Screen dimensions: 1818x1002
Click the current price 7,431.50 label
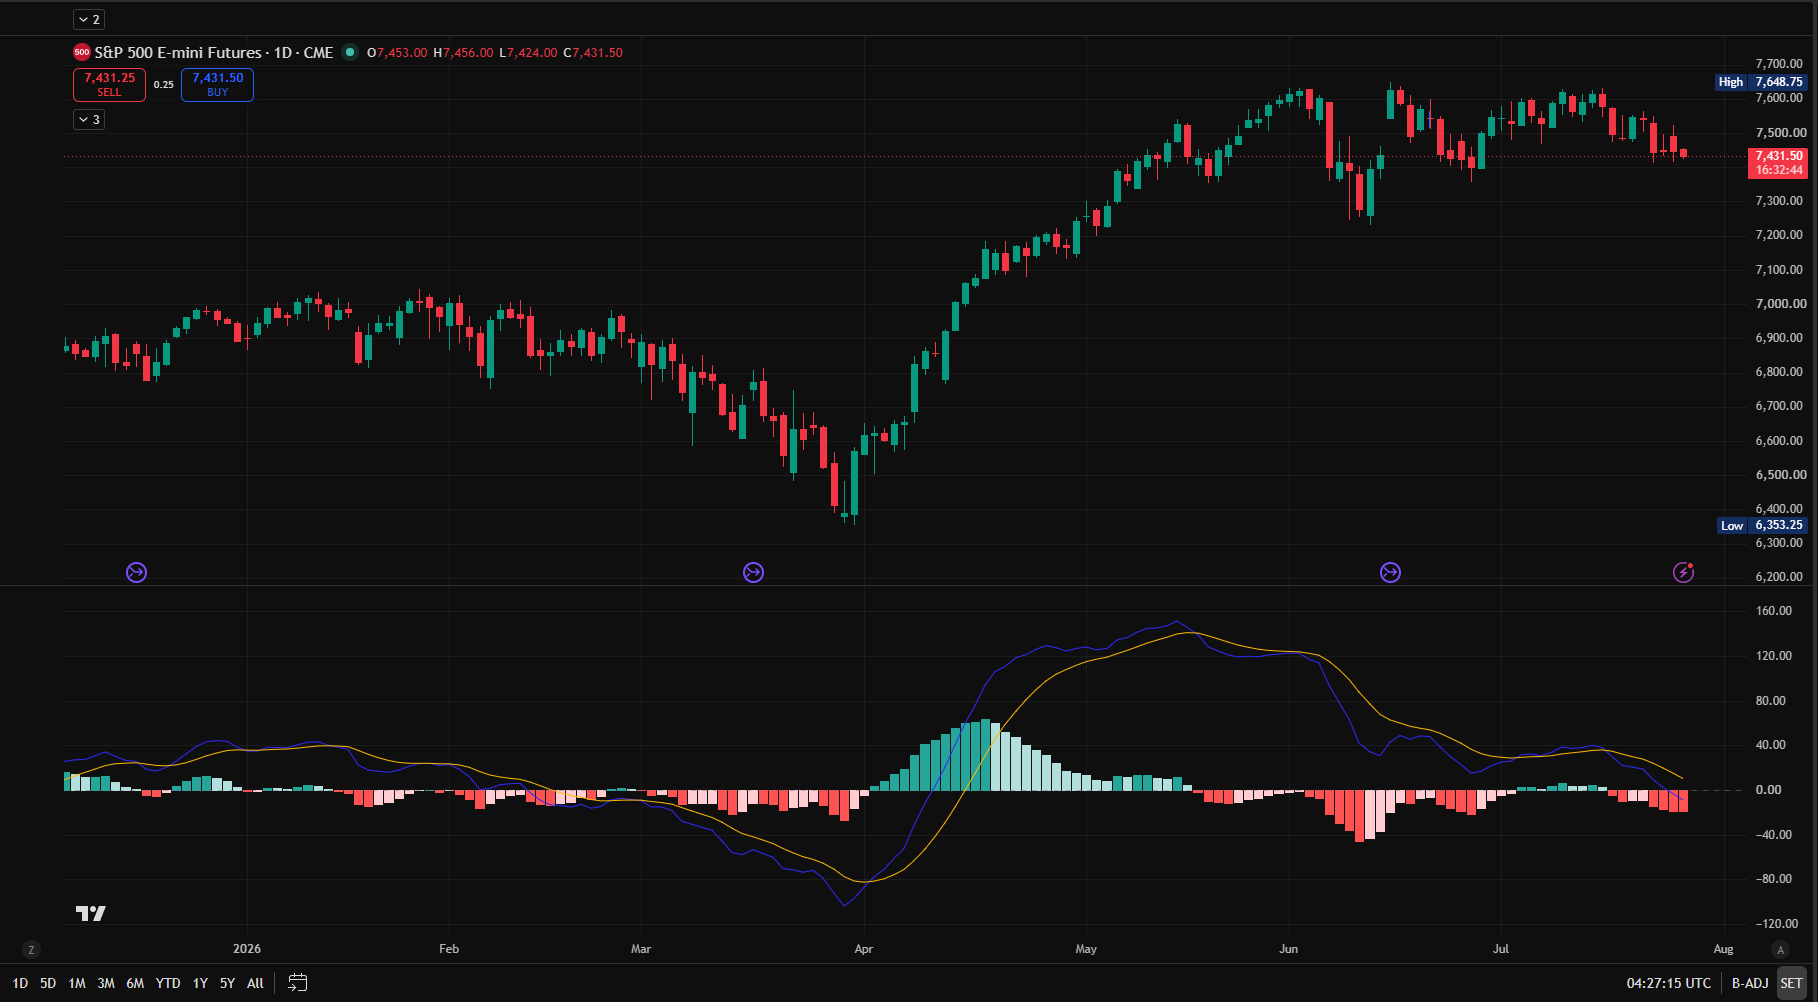click(1779, 156)
